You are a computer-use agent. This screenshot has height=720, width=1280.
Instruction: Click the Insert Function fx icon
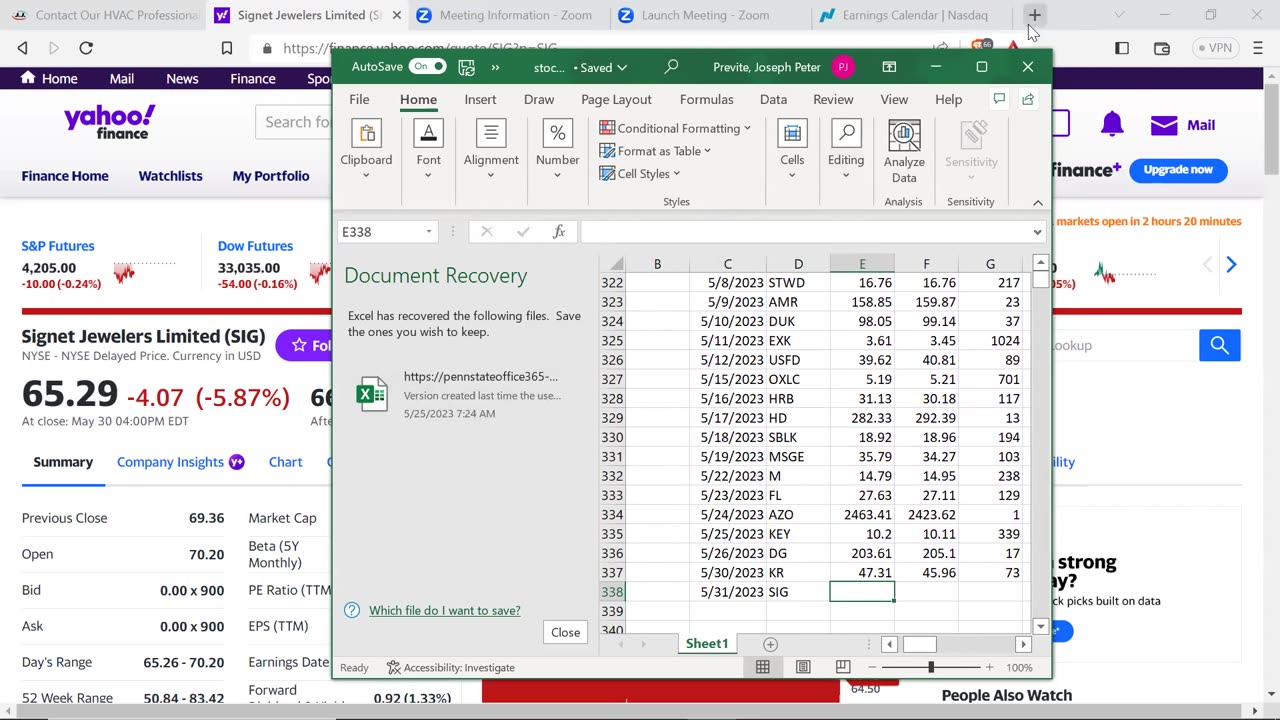(559, 232)
